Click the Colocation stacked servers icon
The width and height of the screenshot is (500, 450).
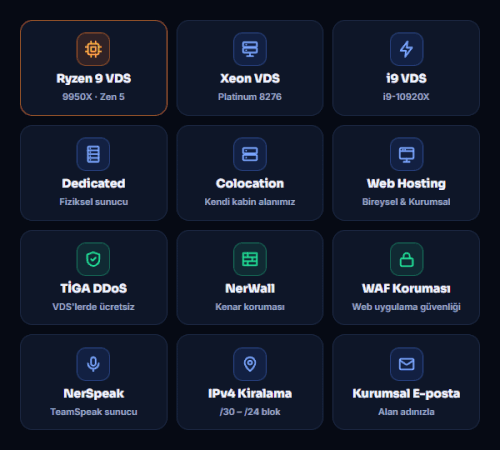click(x=250, y=154)
